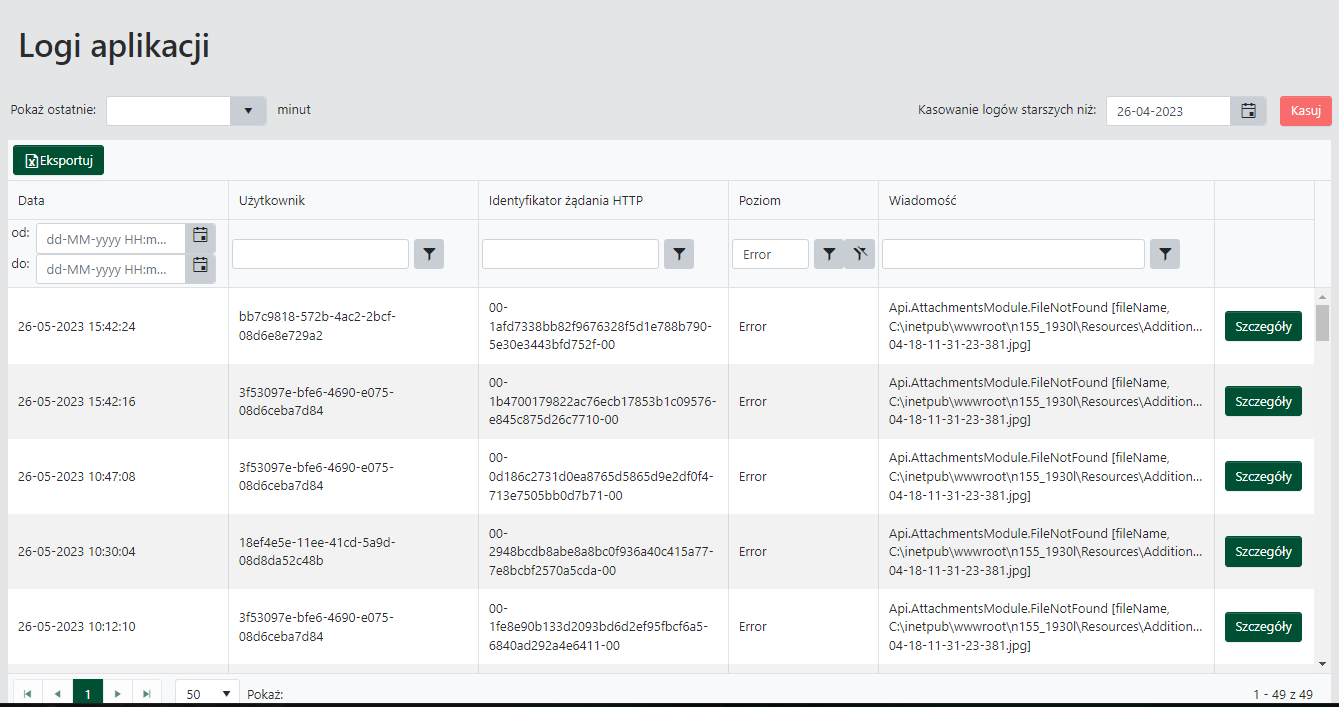Image resolution: width=1339 pixels, height=707 pixels.
Task: Sort by the Poziom column header
Action: (760, 200)
